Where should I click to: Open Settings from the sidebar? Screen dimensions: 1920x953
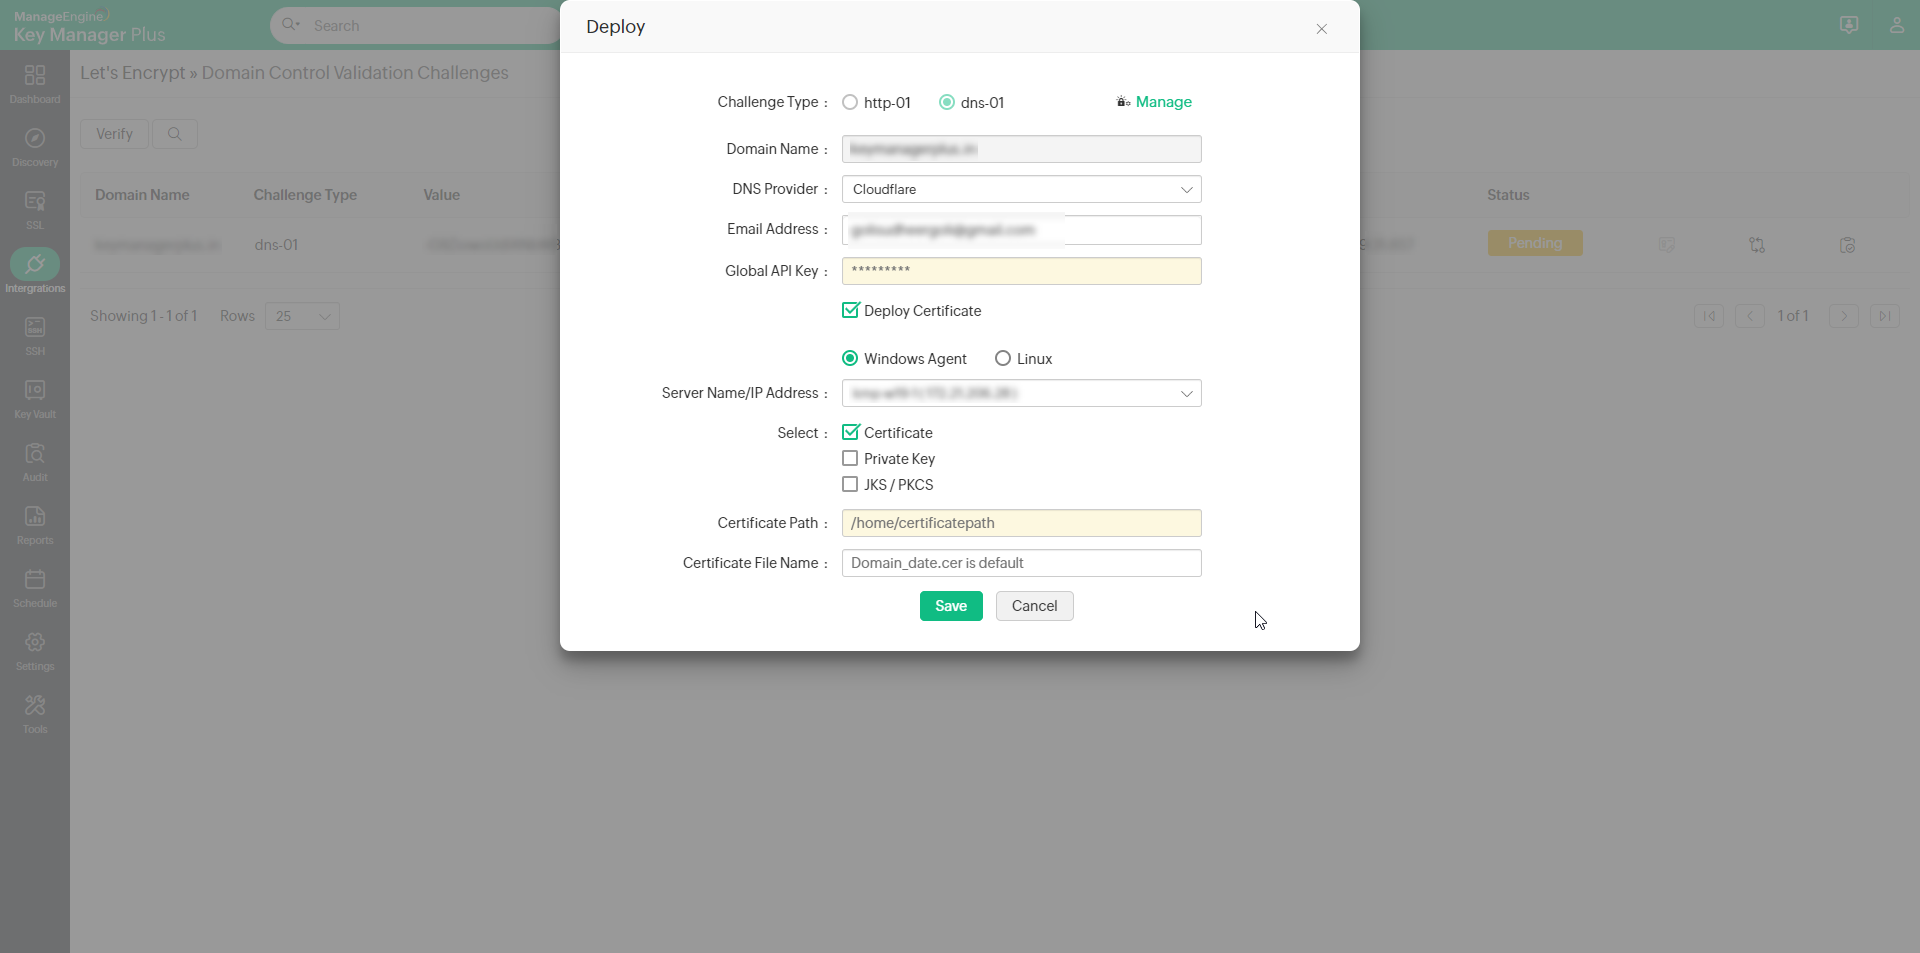point(35,648)
